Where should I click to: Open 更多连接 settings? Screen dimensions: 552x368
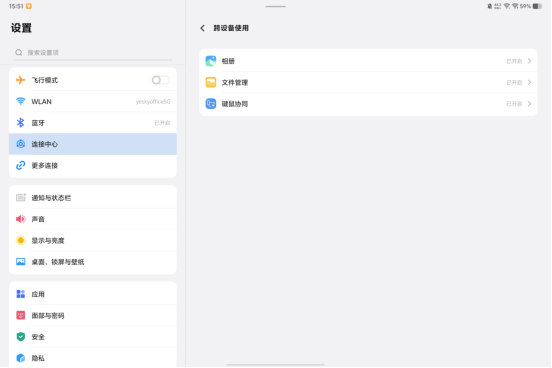93,166
